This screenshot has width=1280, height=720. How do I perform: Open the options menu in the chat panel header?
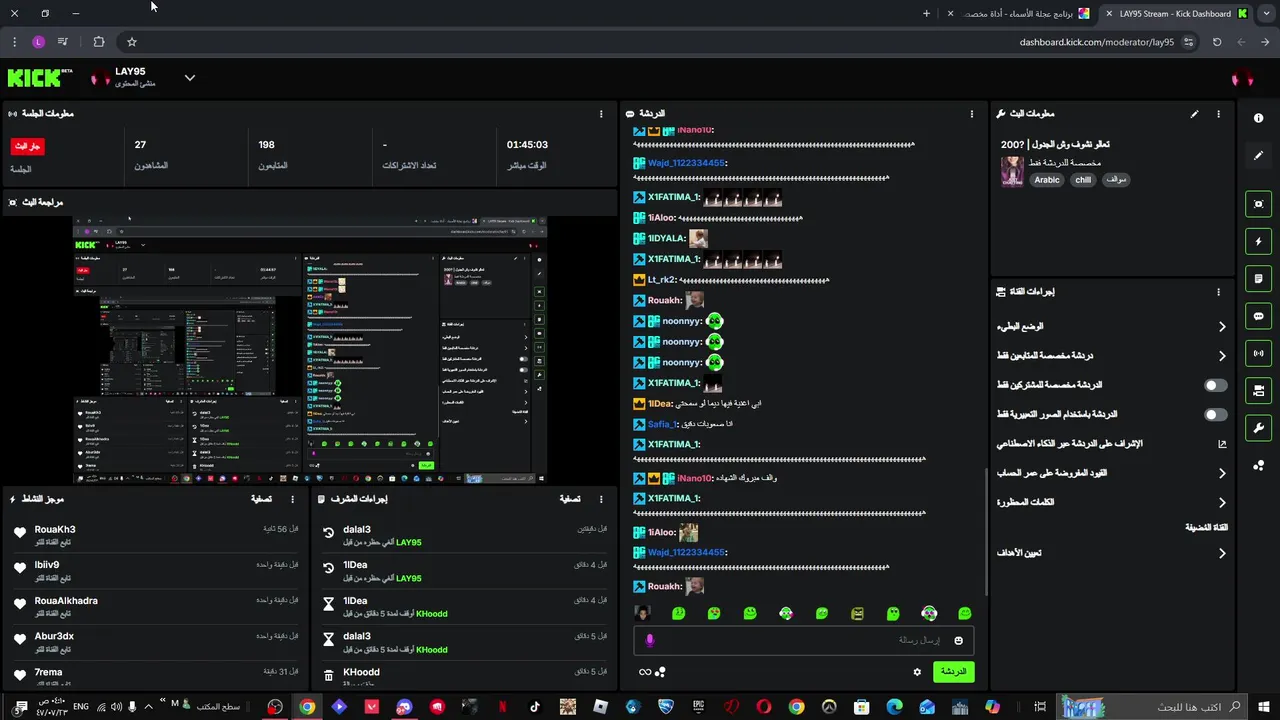pyautogui.click(x=972, y=114)
